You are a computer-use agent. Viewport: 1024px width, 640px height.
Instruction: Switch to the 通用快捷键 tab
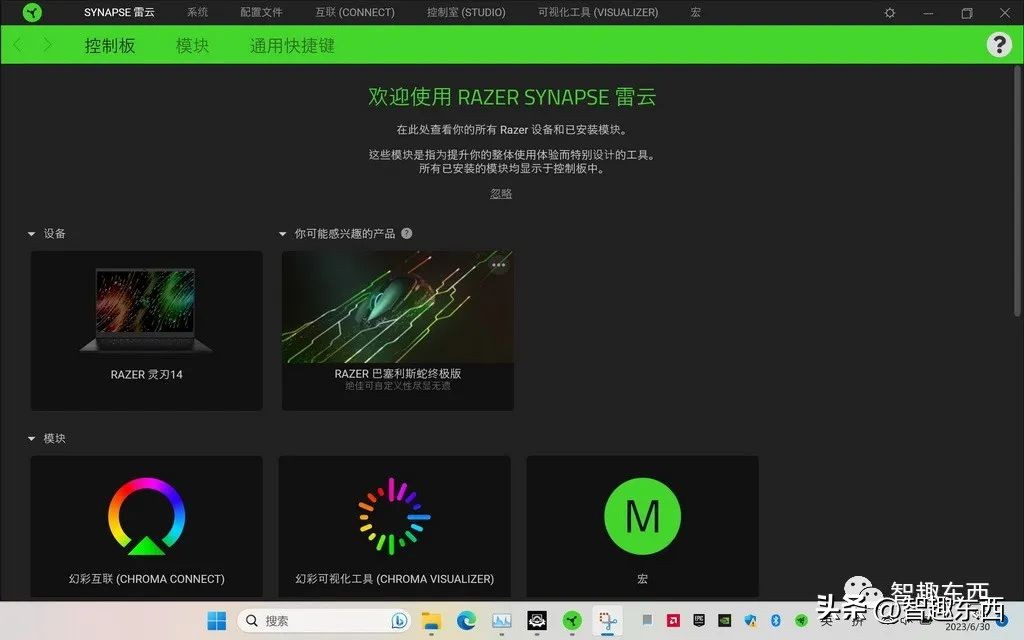click(291, 44)
